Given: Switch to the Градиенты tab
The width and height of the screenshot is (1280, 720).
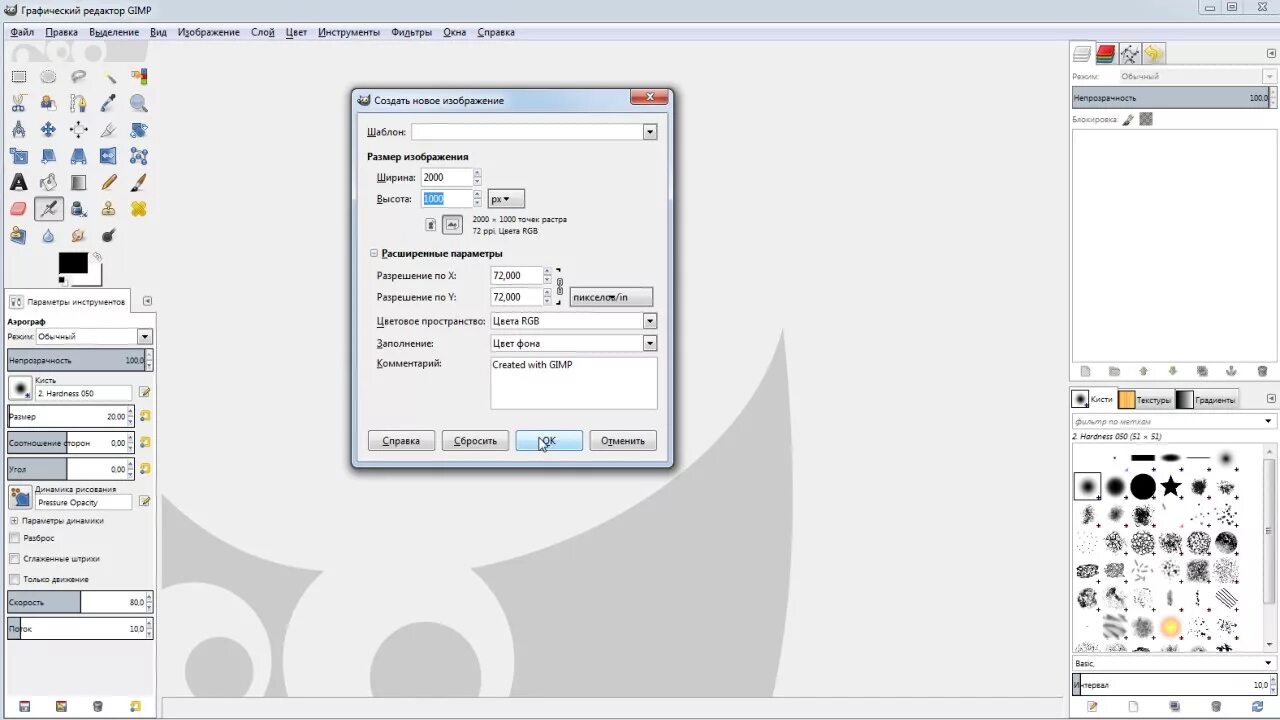Looking at the screenshot, I should 1206,399.
